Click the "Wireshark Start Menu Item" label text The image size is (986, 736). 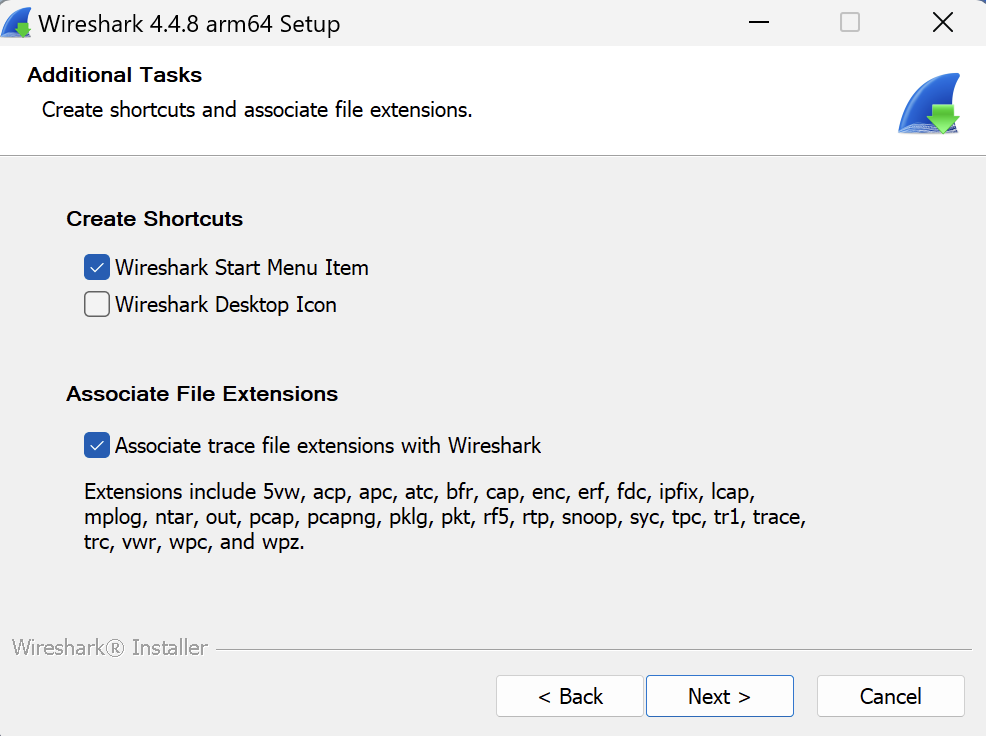[x=242, y=268]
